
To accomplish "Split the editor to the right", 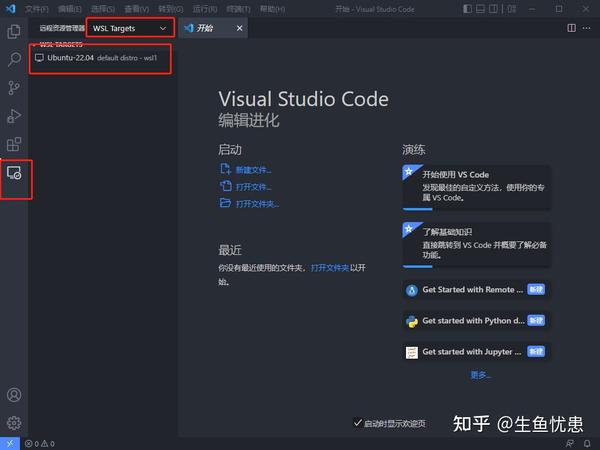I will [571, 28].
